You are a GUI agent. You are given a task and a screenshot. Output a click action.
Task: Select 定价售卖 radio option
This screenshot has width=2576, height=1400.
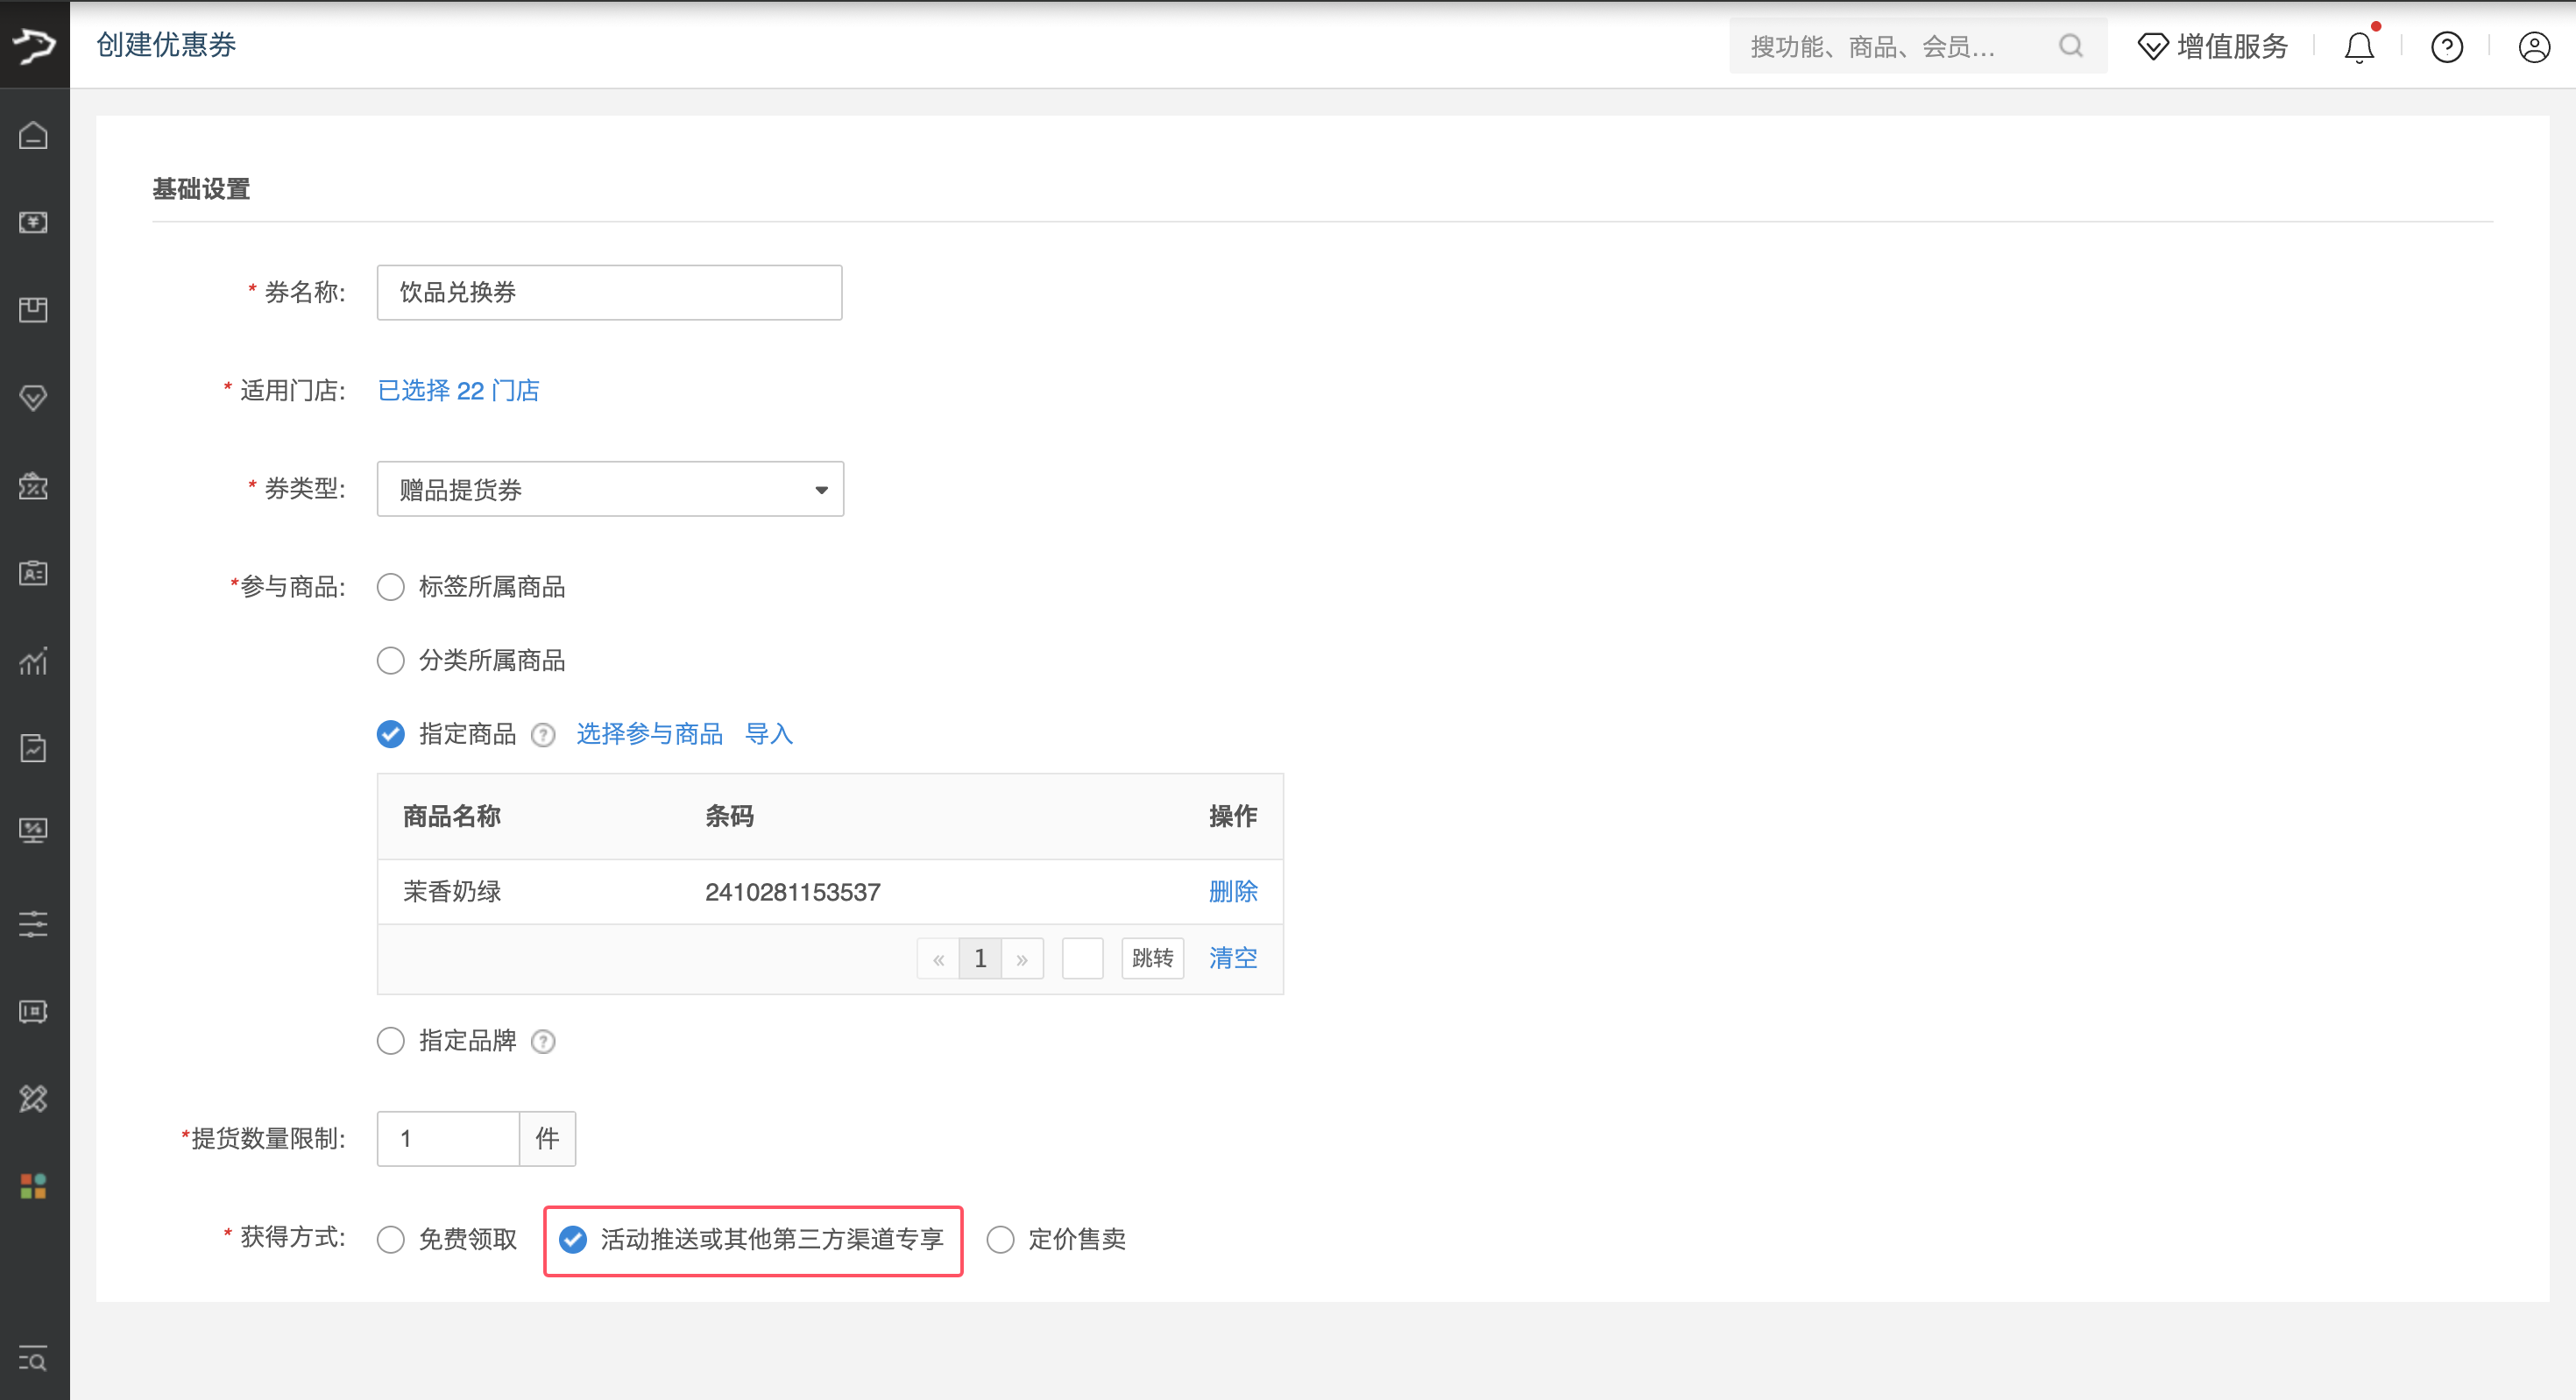(1001, 1240)
